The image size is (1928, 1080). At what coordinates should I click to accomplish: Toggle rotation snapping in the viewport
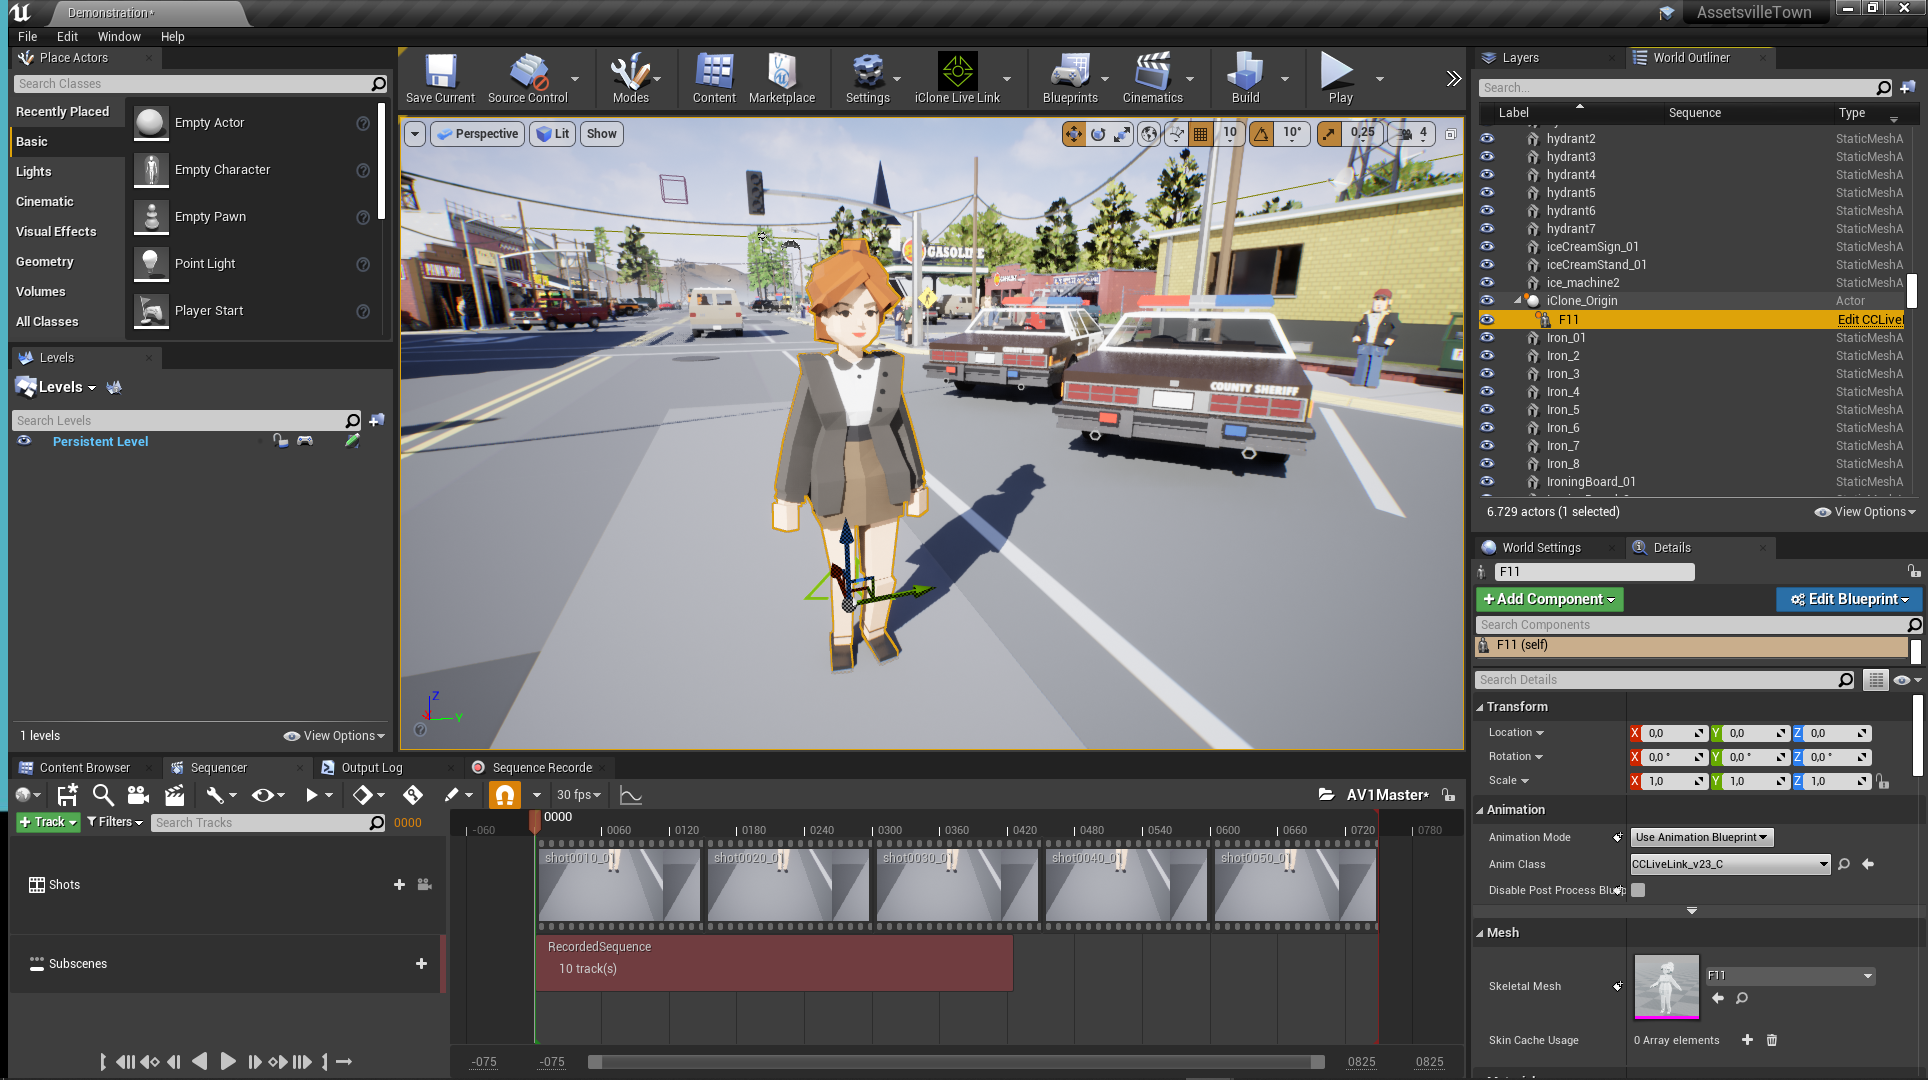(1262, 134)
